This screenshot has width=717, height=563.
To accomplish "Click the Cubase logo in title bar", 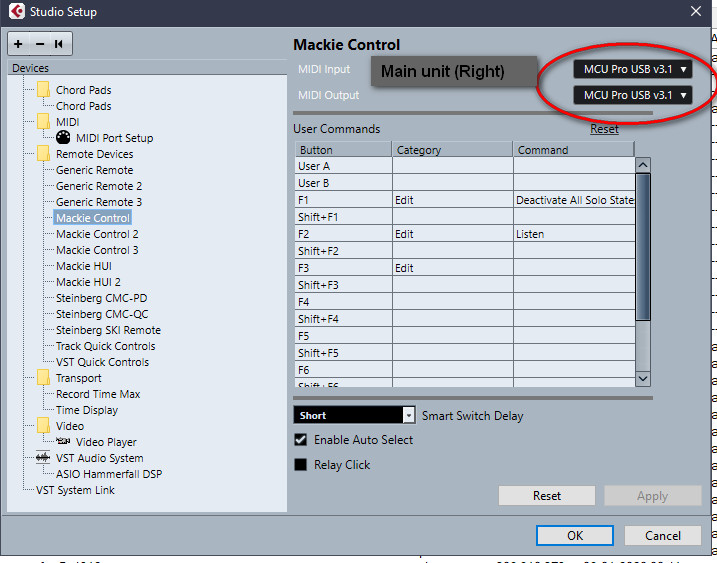I will coord(16,11).
